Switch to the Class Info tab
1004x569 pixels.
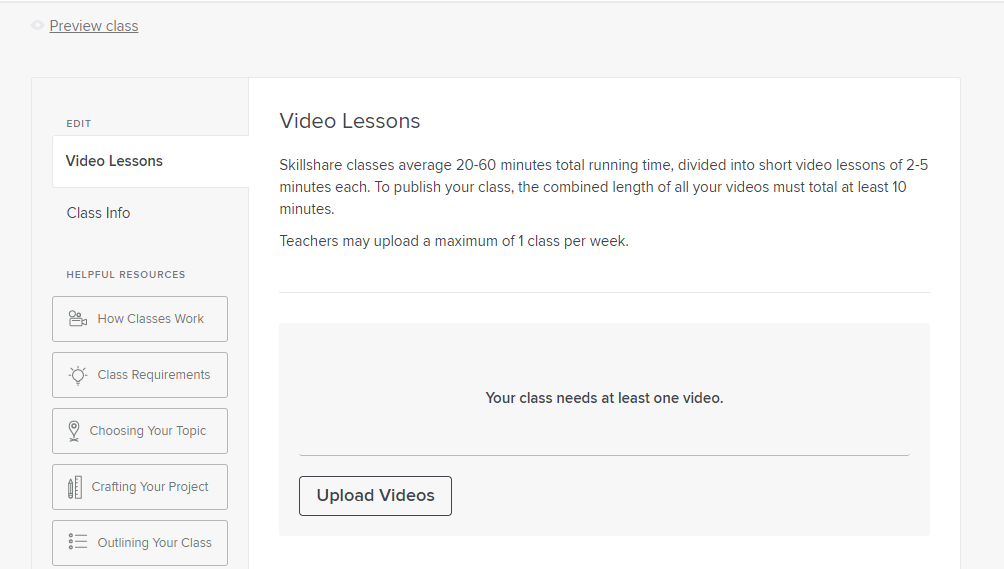point(98,213)
